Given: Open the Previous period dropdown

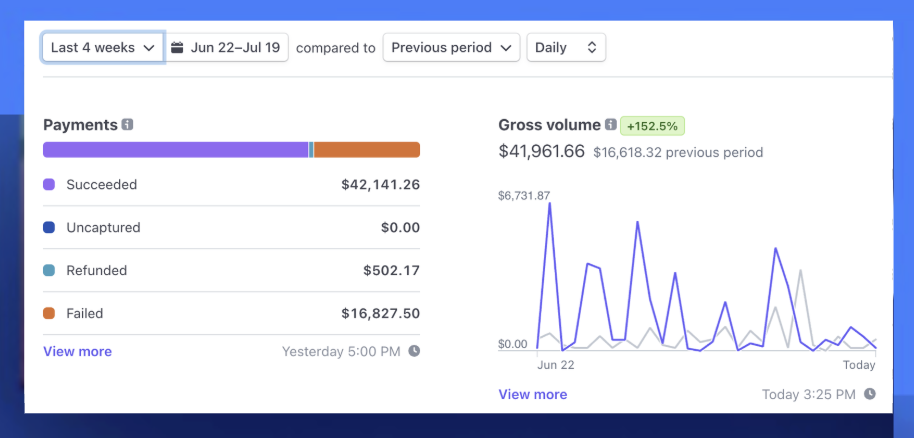Looking at the screenshot, I should 451,47.
